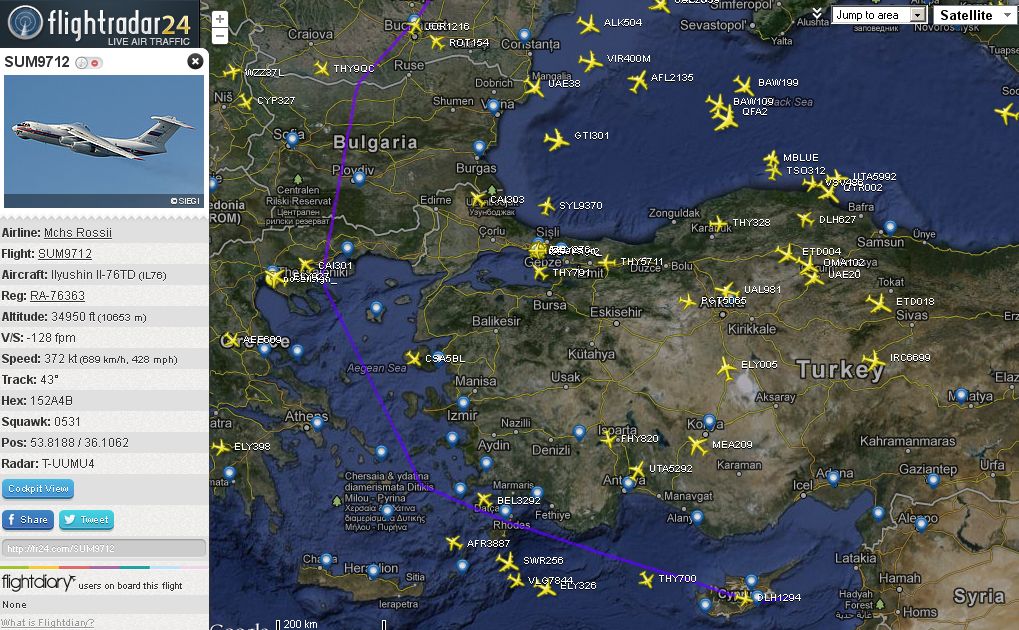Select the THY700 aircraft icon
The image size is (1019, 630).
point(646,579)
